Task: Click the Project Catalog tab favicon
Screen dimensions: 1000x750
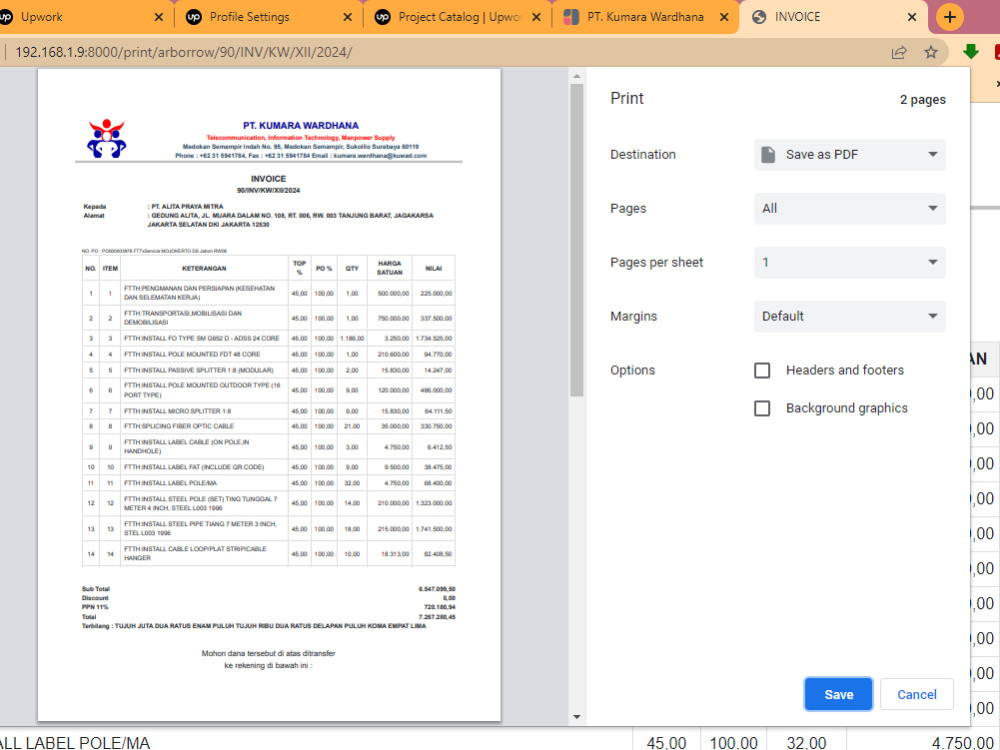Action: (x=383, y=17)
